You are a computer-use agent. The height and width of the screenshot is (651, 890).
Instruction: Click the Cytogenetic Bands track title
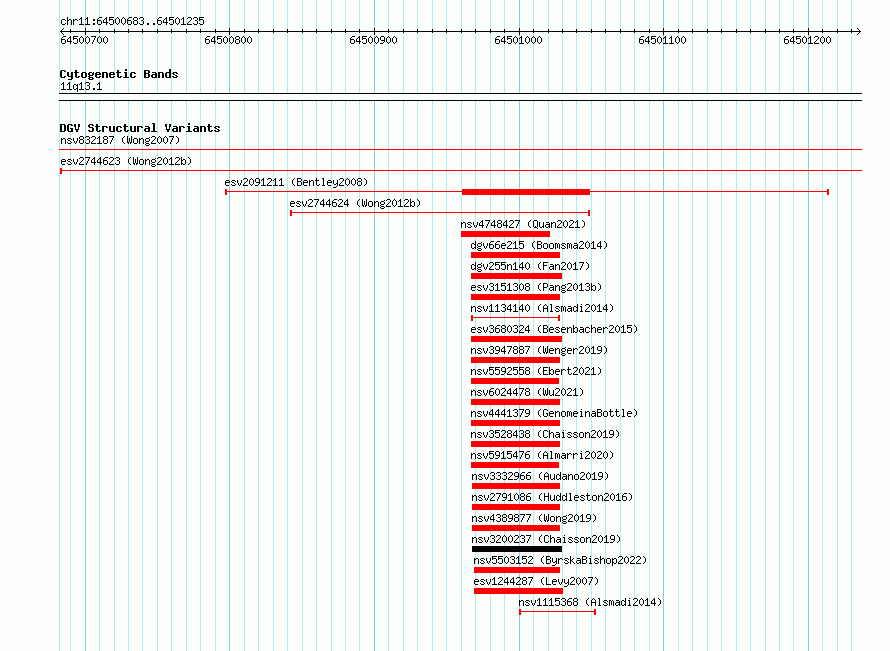point(119,74)
